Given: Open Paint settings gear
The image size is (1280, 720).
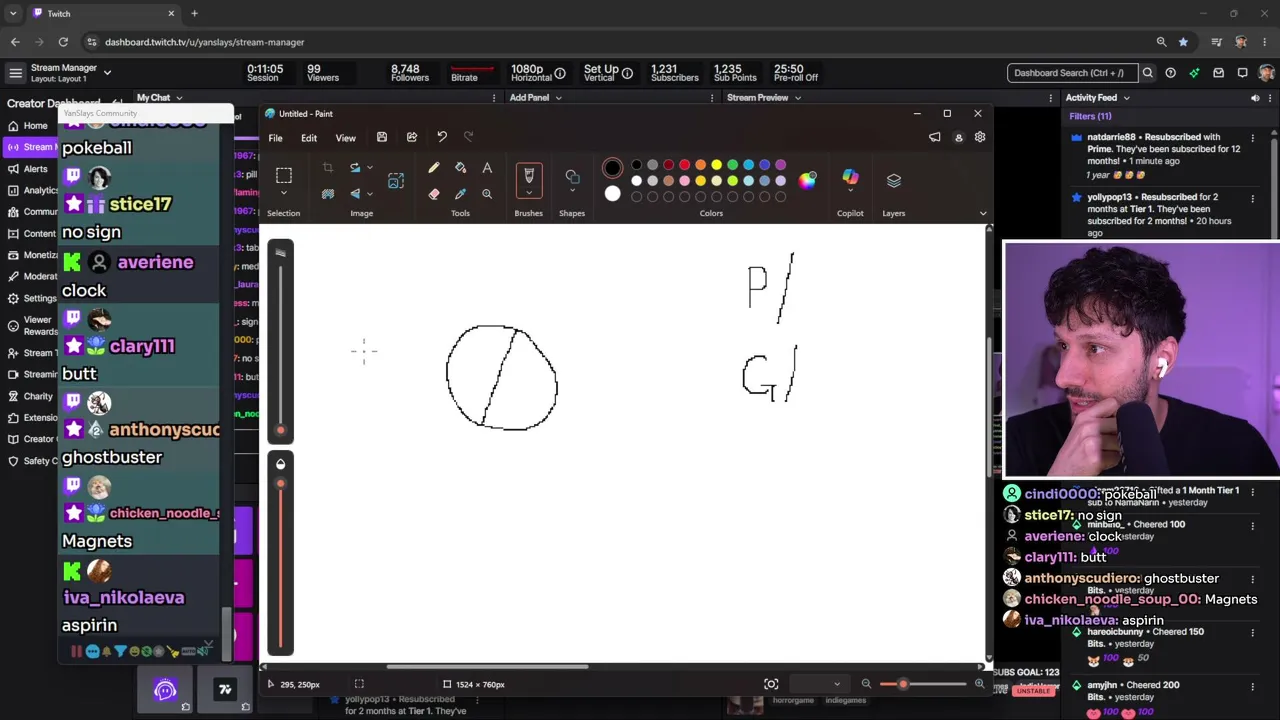Looking at the screenshot, I should [x=980, y=137].
